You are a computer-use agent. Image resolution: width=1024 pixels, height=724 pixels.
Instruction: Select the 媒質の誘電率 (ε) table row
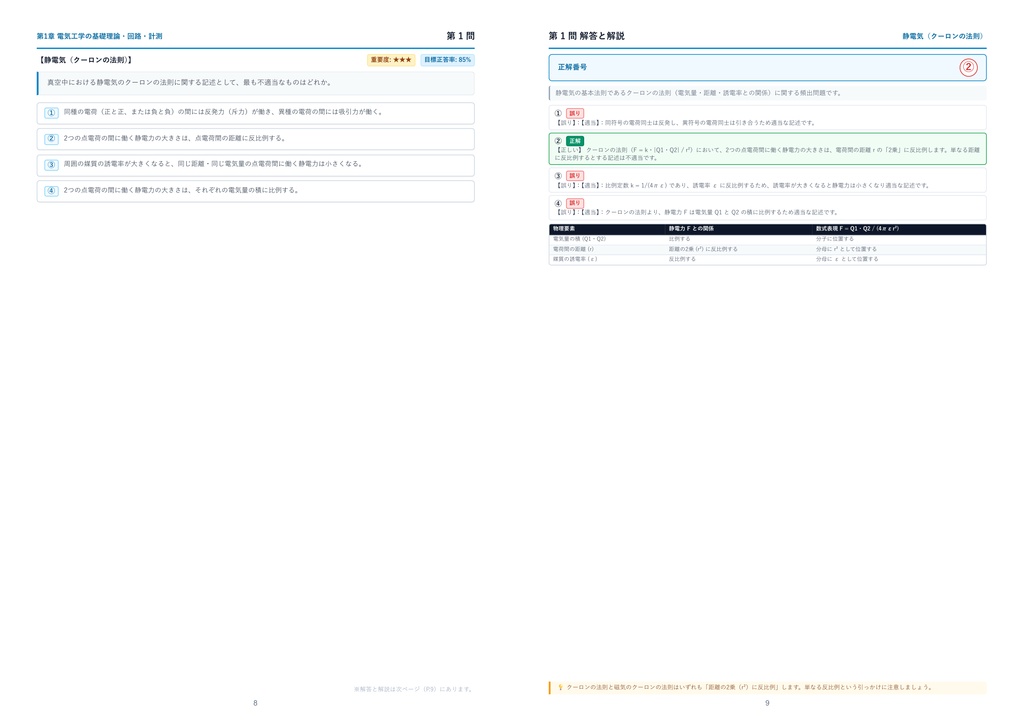click(x=767, y=259)
